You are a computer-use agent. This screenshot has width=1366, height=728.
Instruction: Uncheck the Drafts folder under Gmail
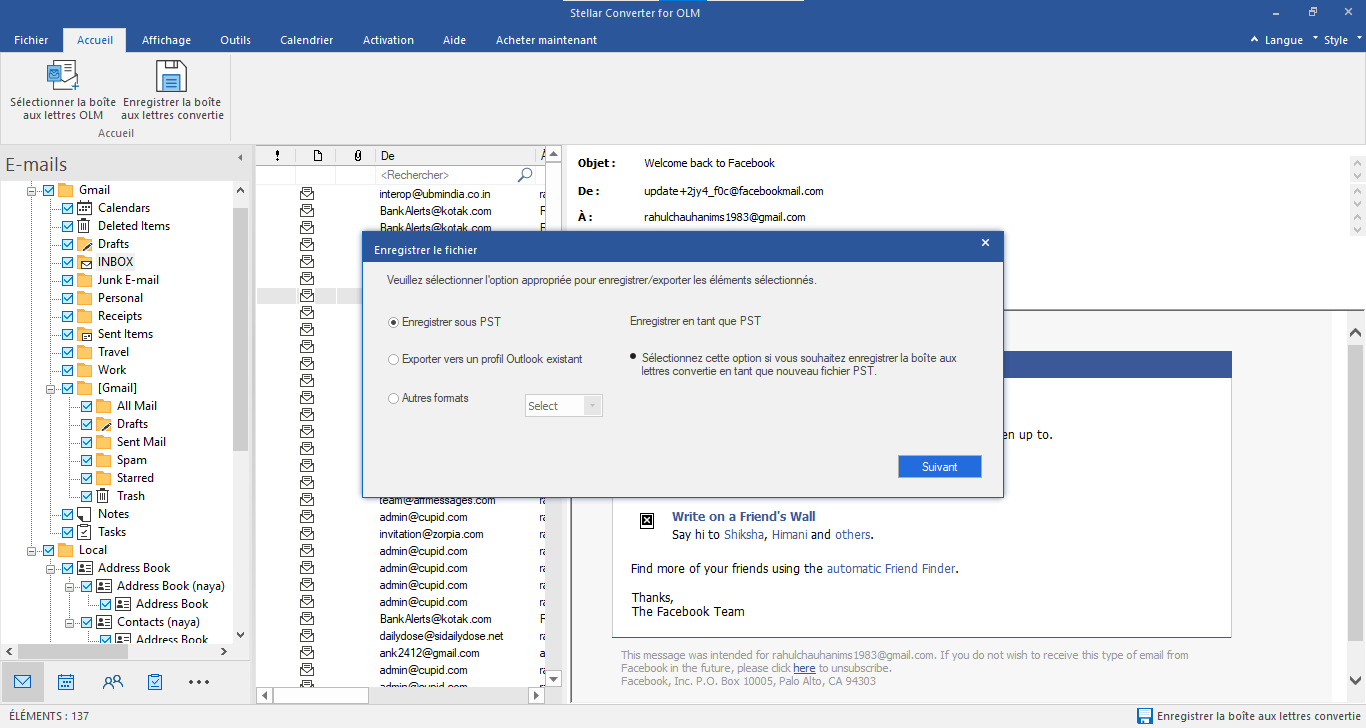pyautogui.click(x=67, y=243)
